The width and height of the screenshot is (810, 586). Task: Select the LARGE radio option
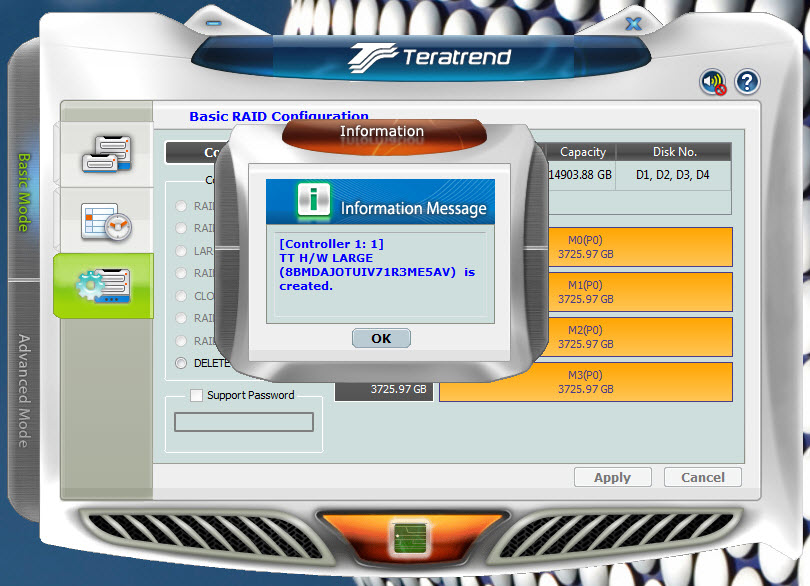181,251
